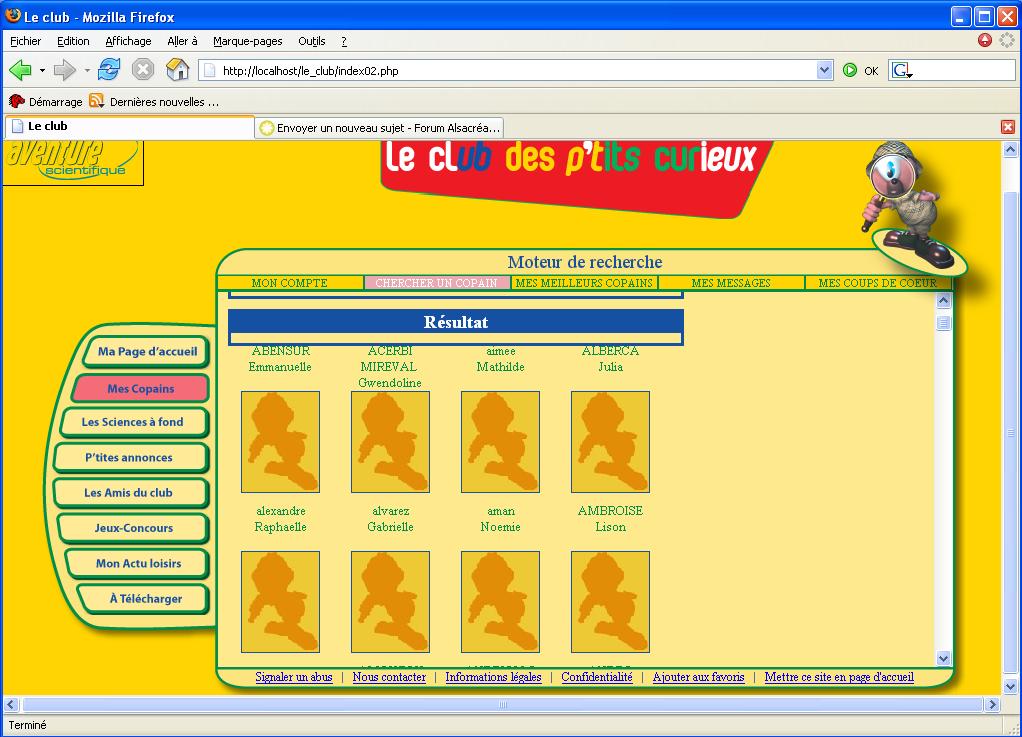Click scroll down arrow in results panel
The image size is (1022, 737).
pyautogui.click(x=943, y=657)
